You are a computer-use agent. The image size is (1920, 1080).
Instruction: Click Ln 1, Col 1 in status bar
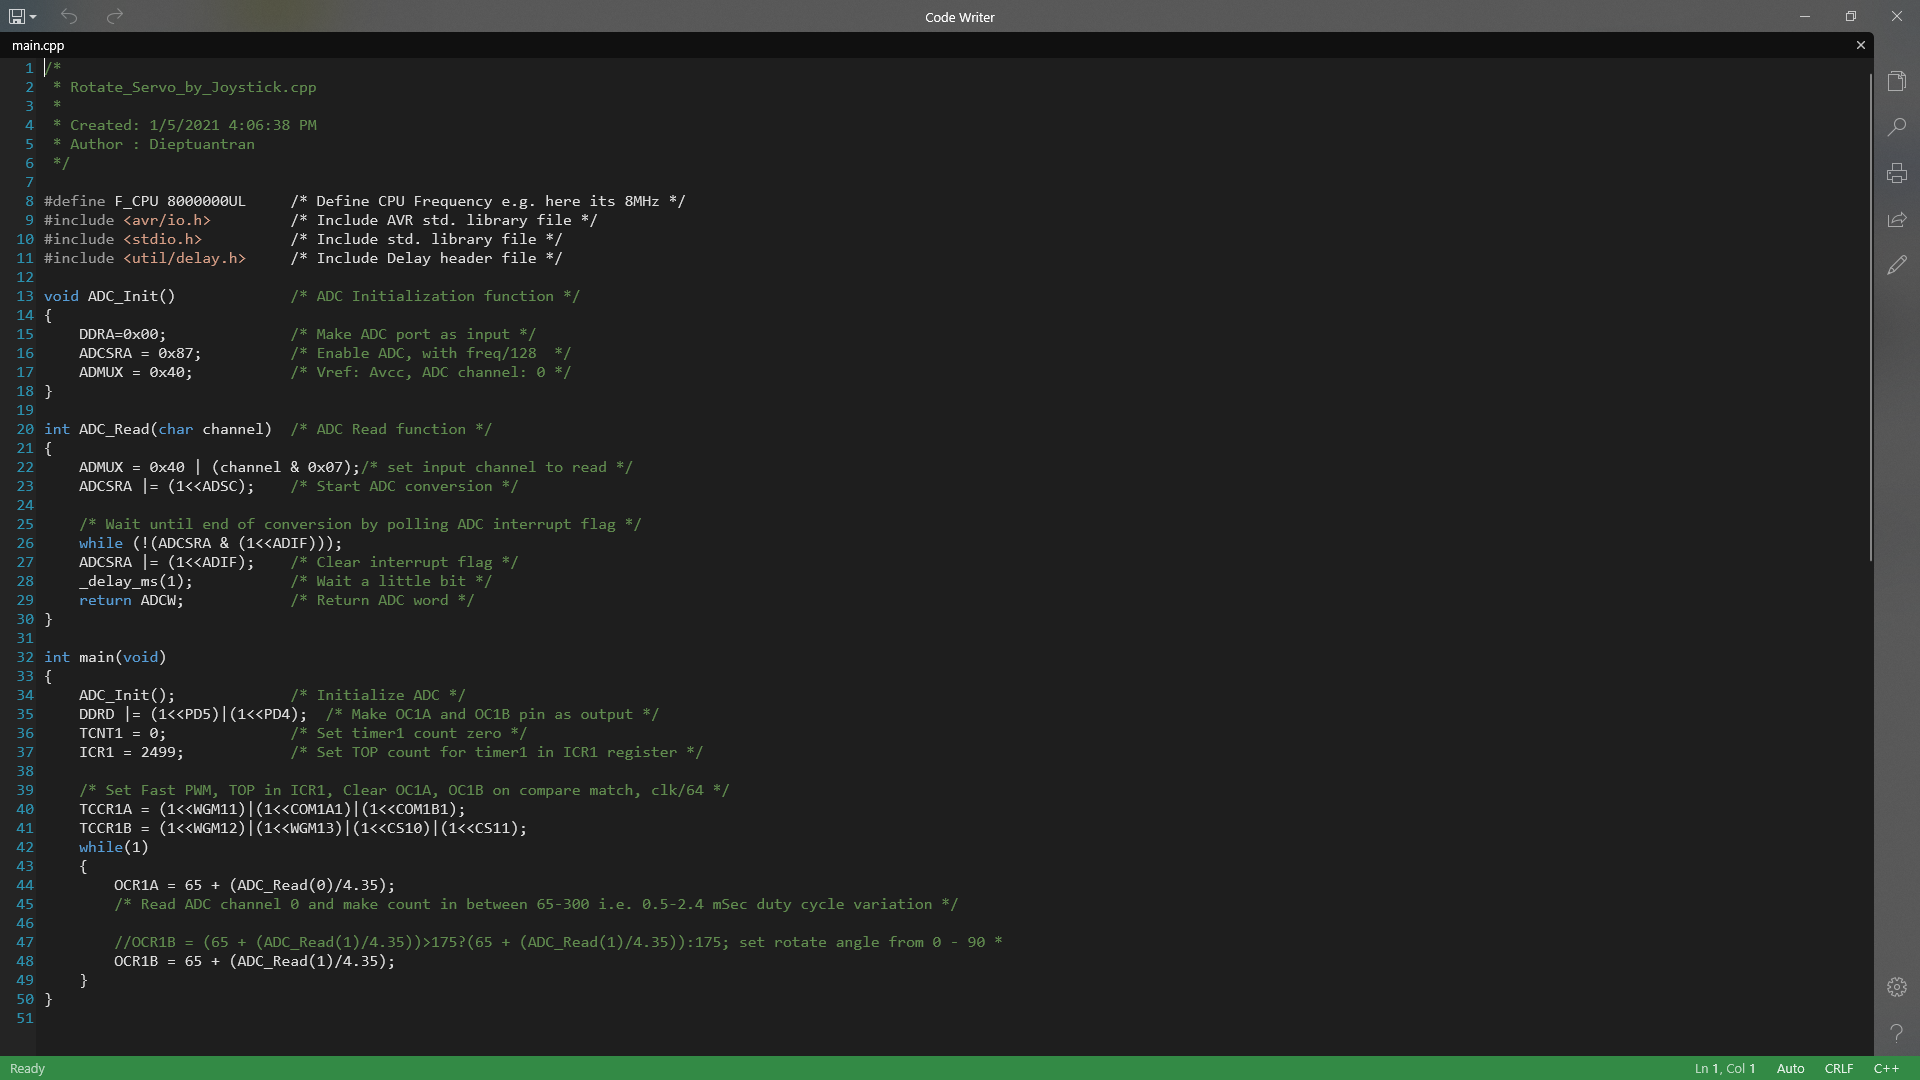coord(1725,1068)
